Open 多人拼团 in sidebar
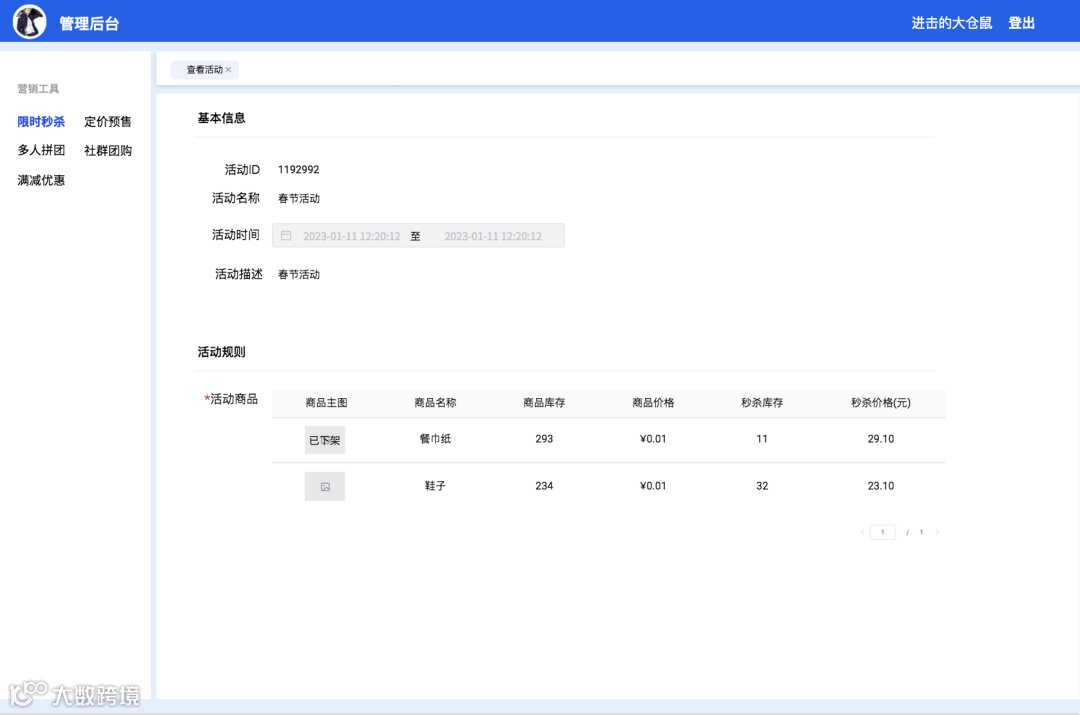 pos(41,150)
